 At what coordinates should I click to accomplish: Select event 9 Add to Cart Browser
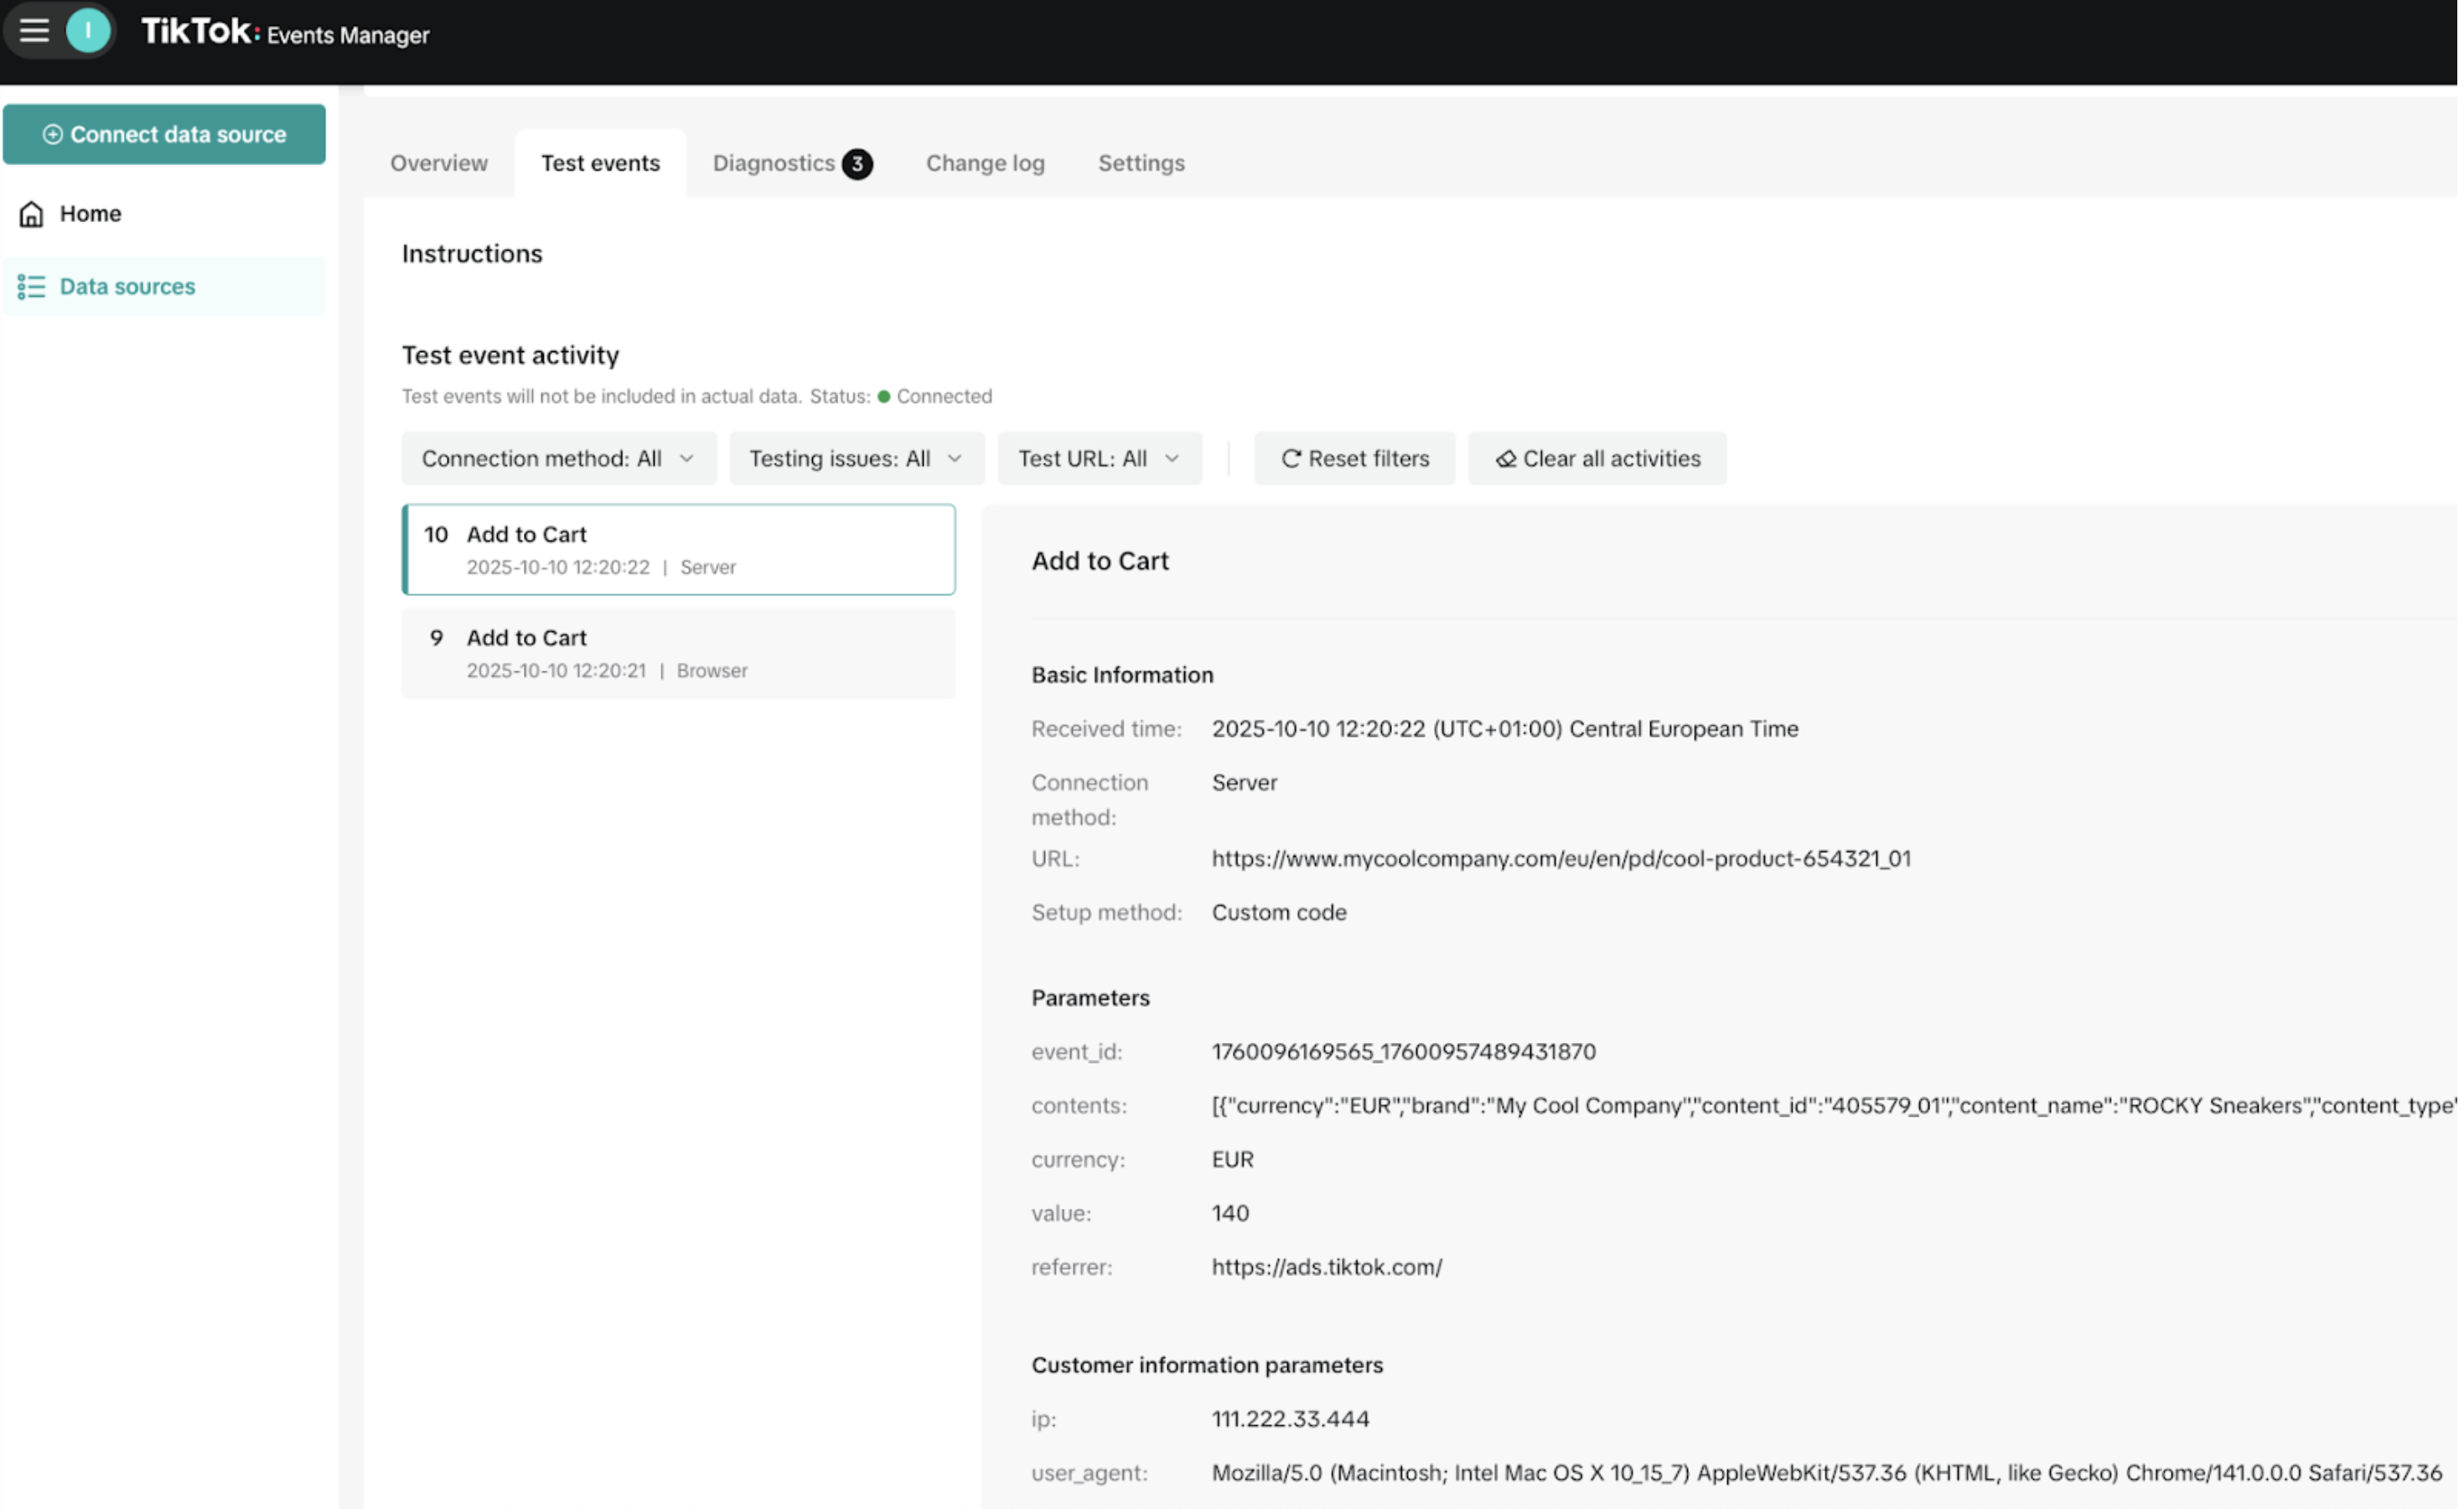tap(678, 653)
